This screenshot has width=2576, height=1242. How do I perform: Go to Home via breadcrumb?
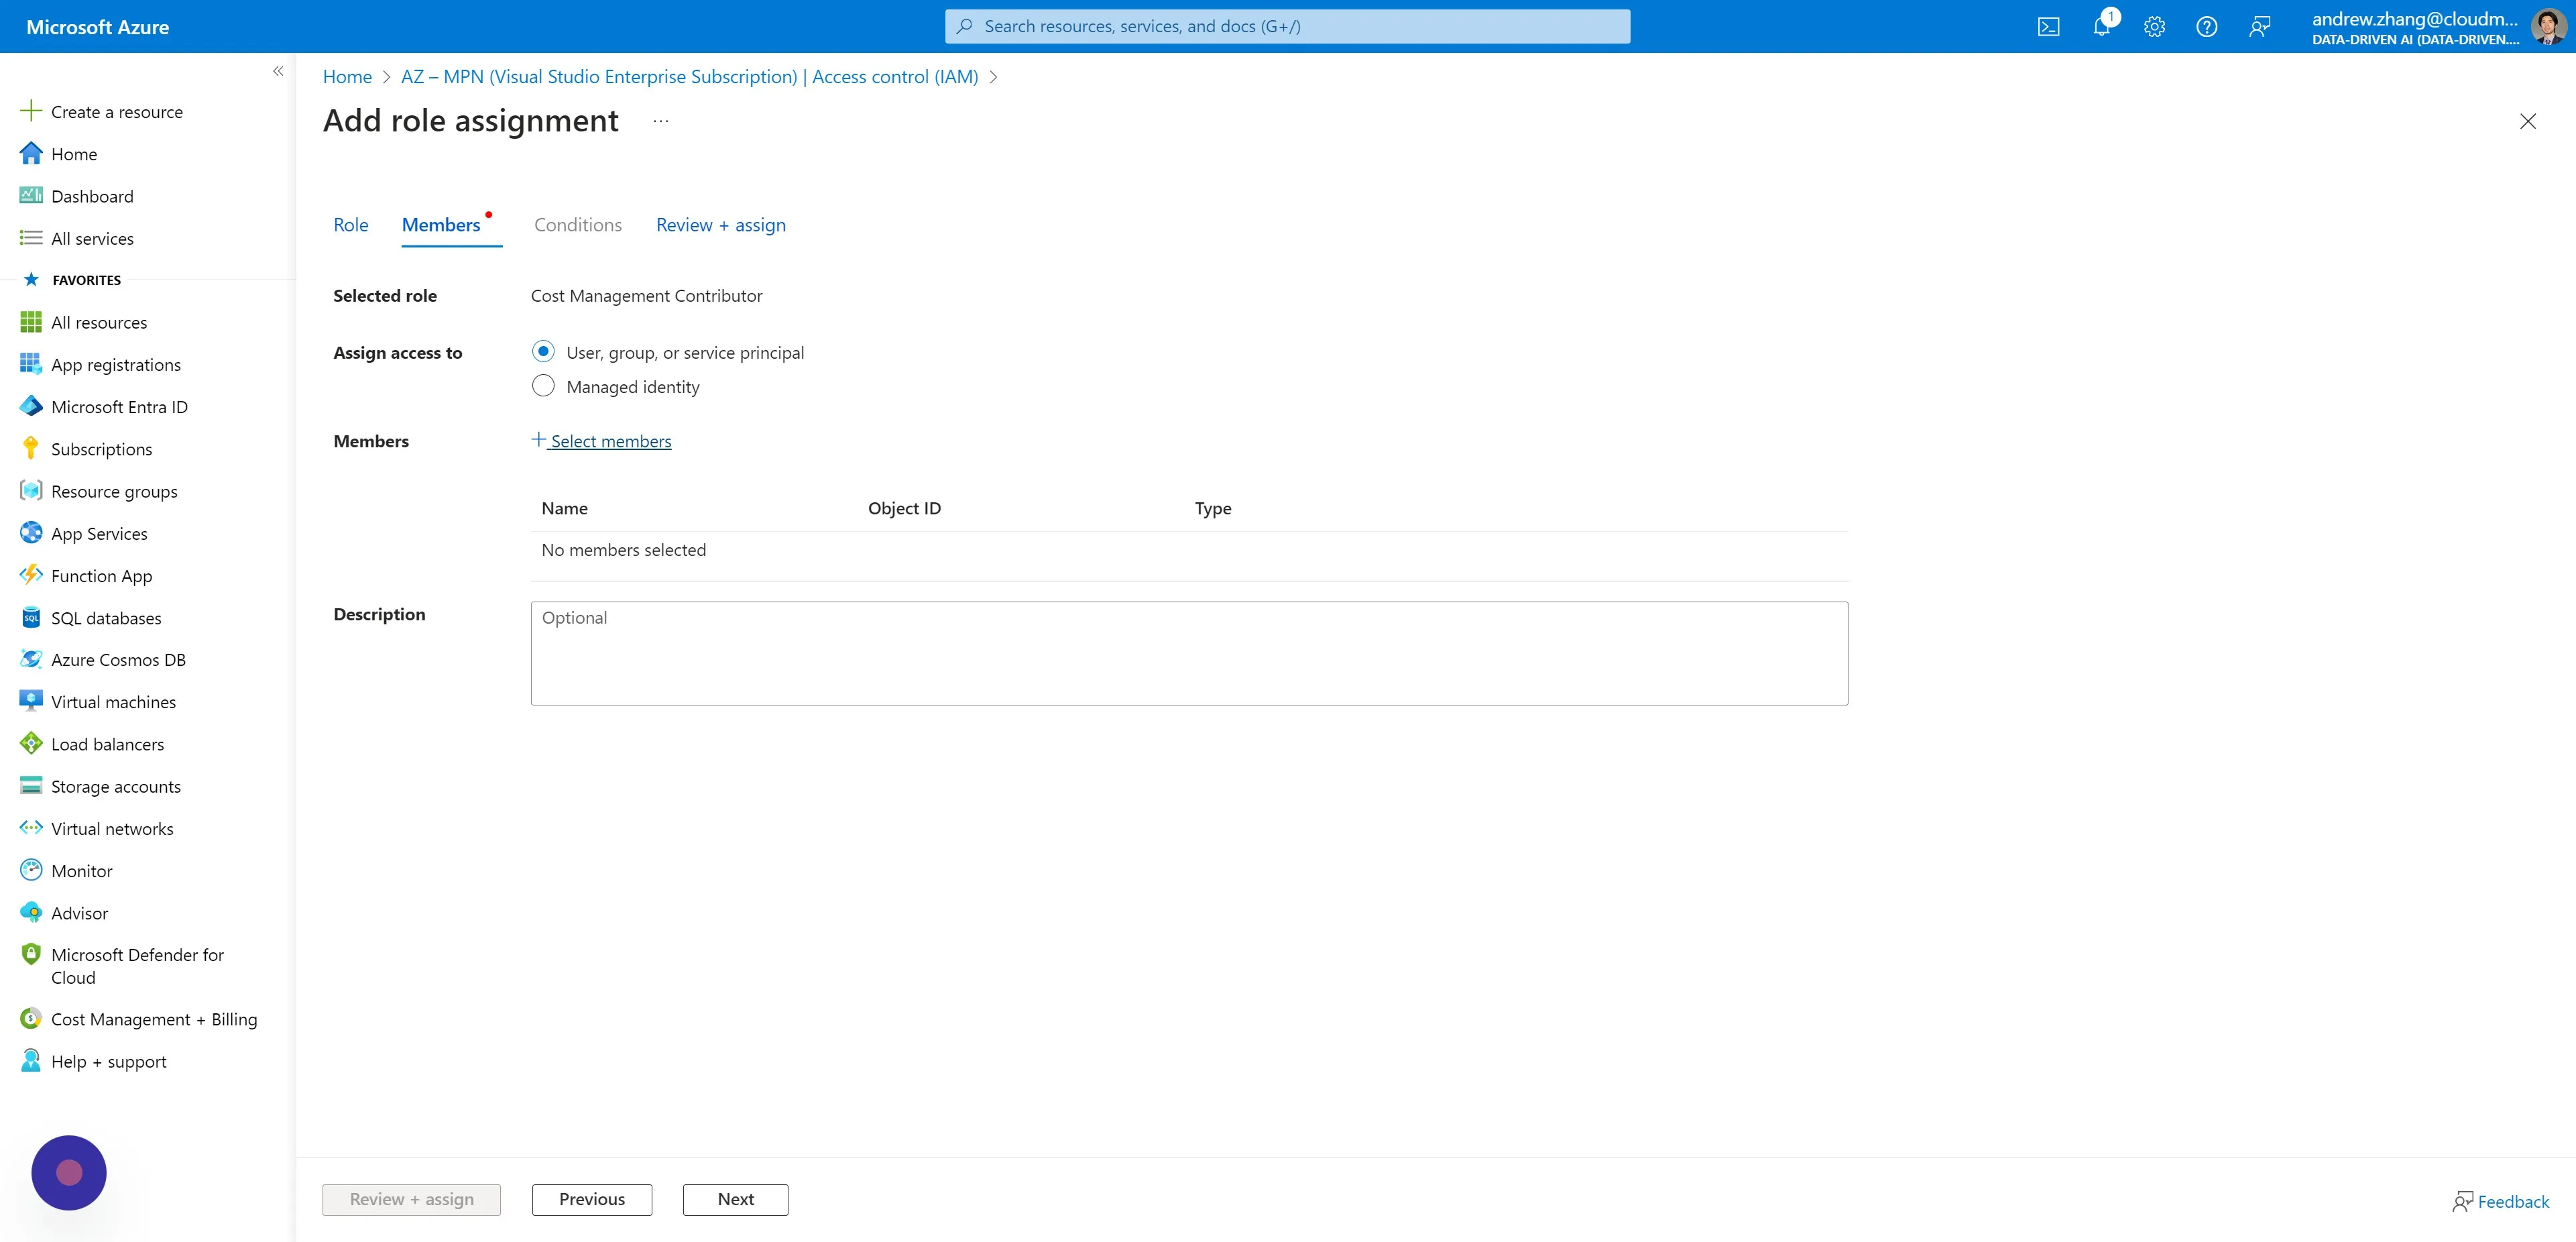tap(347, 77)
